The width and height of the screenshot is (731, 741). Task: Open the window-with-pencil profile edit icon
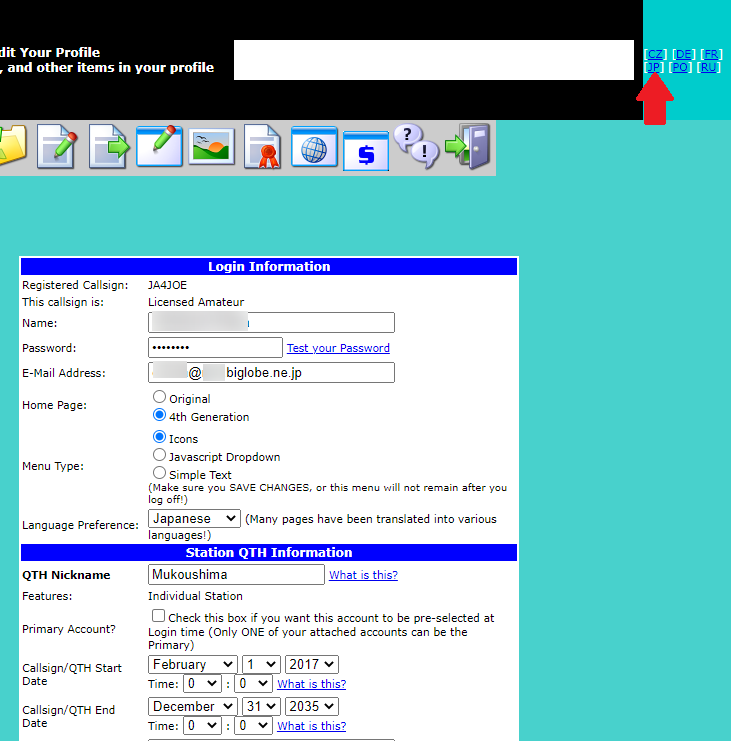pyautogui.click(x=160, y=146)
